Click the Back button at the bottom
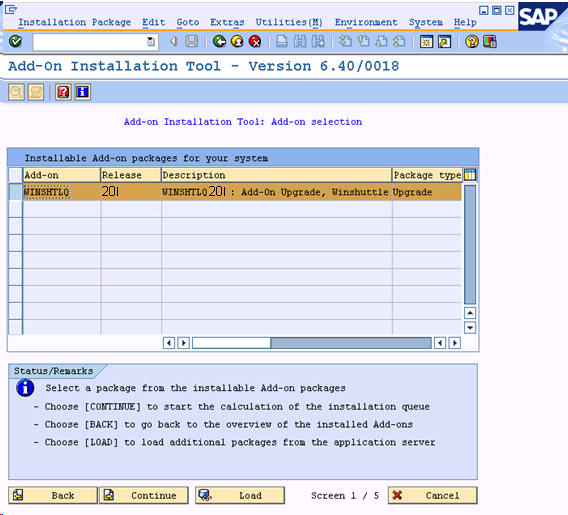 (53, 495)
